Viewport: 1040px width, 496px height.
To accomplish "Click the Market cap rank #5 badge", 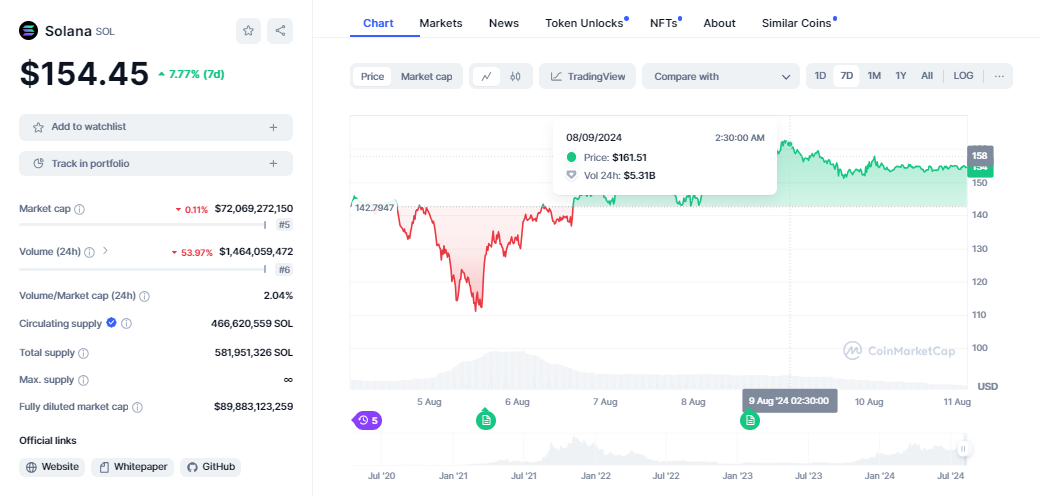I will point(284,225).
